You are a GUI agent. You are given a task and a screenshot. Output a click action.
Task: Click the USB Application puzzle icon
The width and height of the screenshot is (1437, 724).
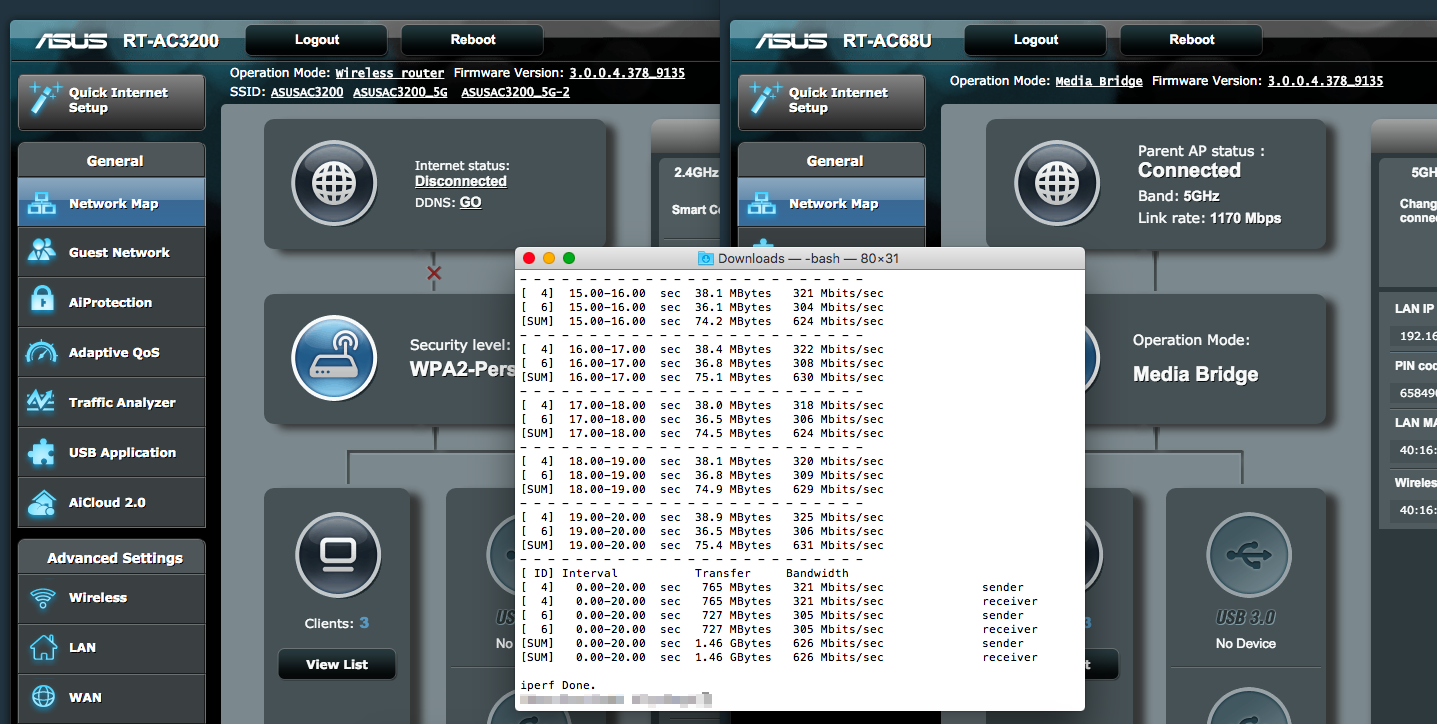click(42, 452)
